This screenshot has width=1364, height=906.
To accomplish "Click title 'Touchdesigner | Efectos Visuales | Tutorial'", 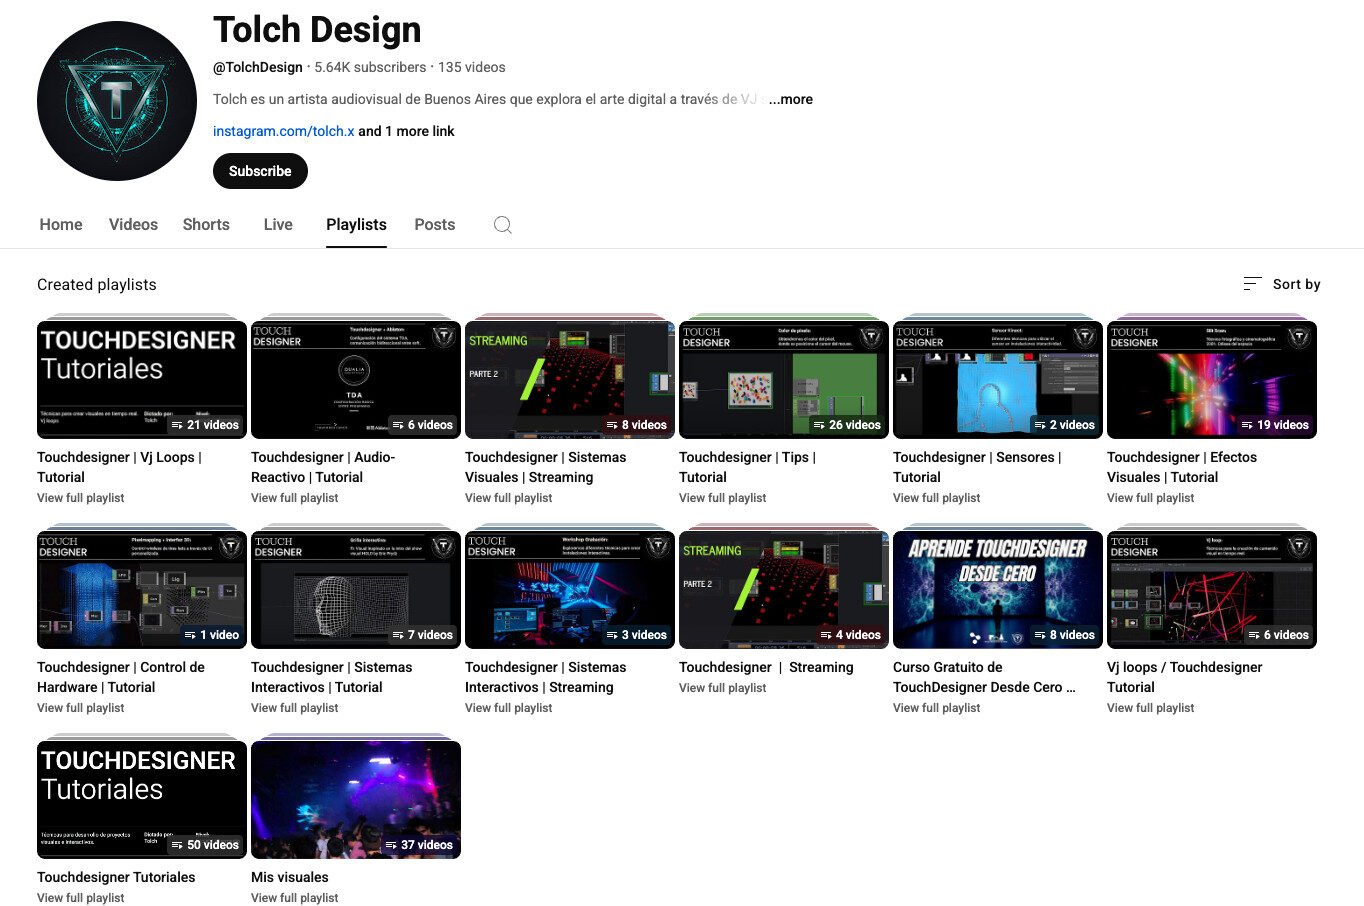I will click(x=1182, y=467).
